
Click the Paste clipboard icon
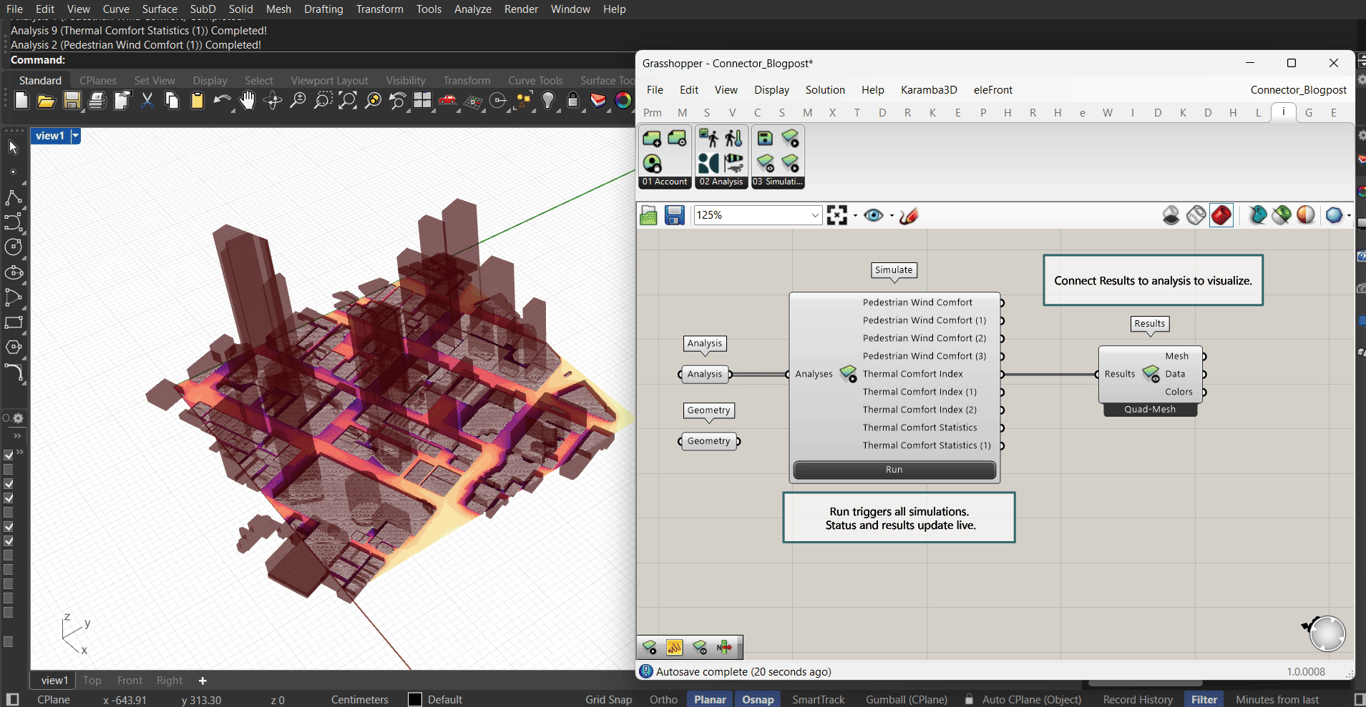click(197, 101)
